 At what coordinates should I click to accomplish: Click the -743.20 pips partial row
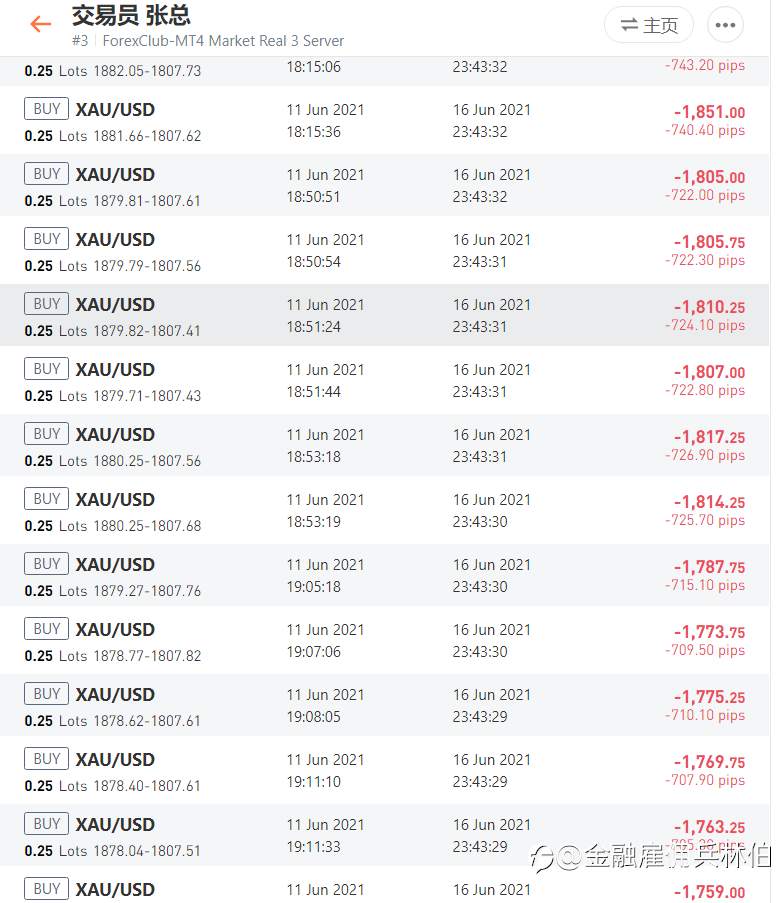(x=385, y=71)
